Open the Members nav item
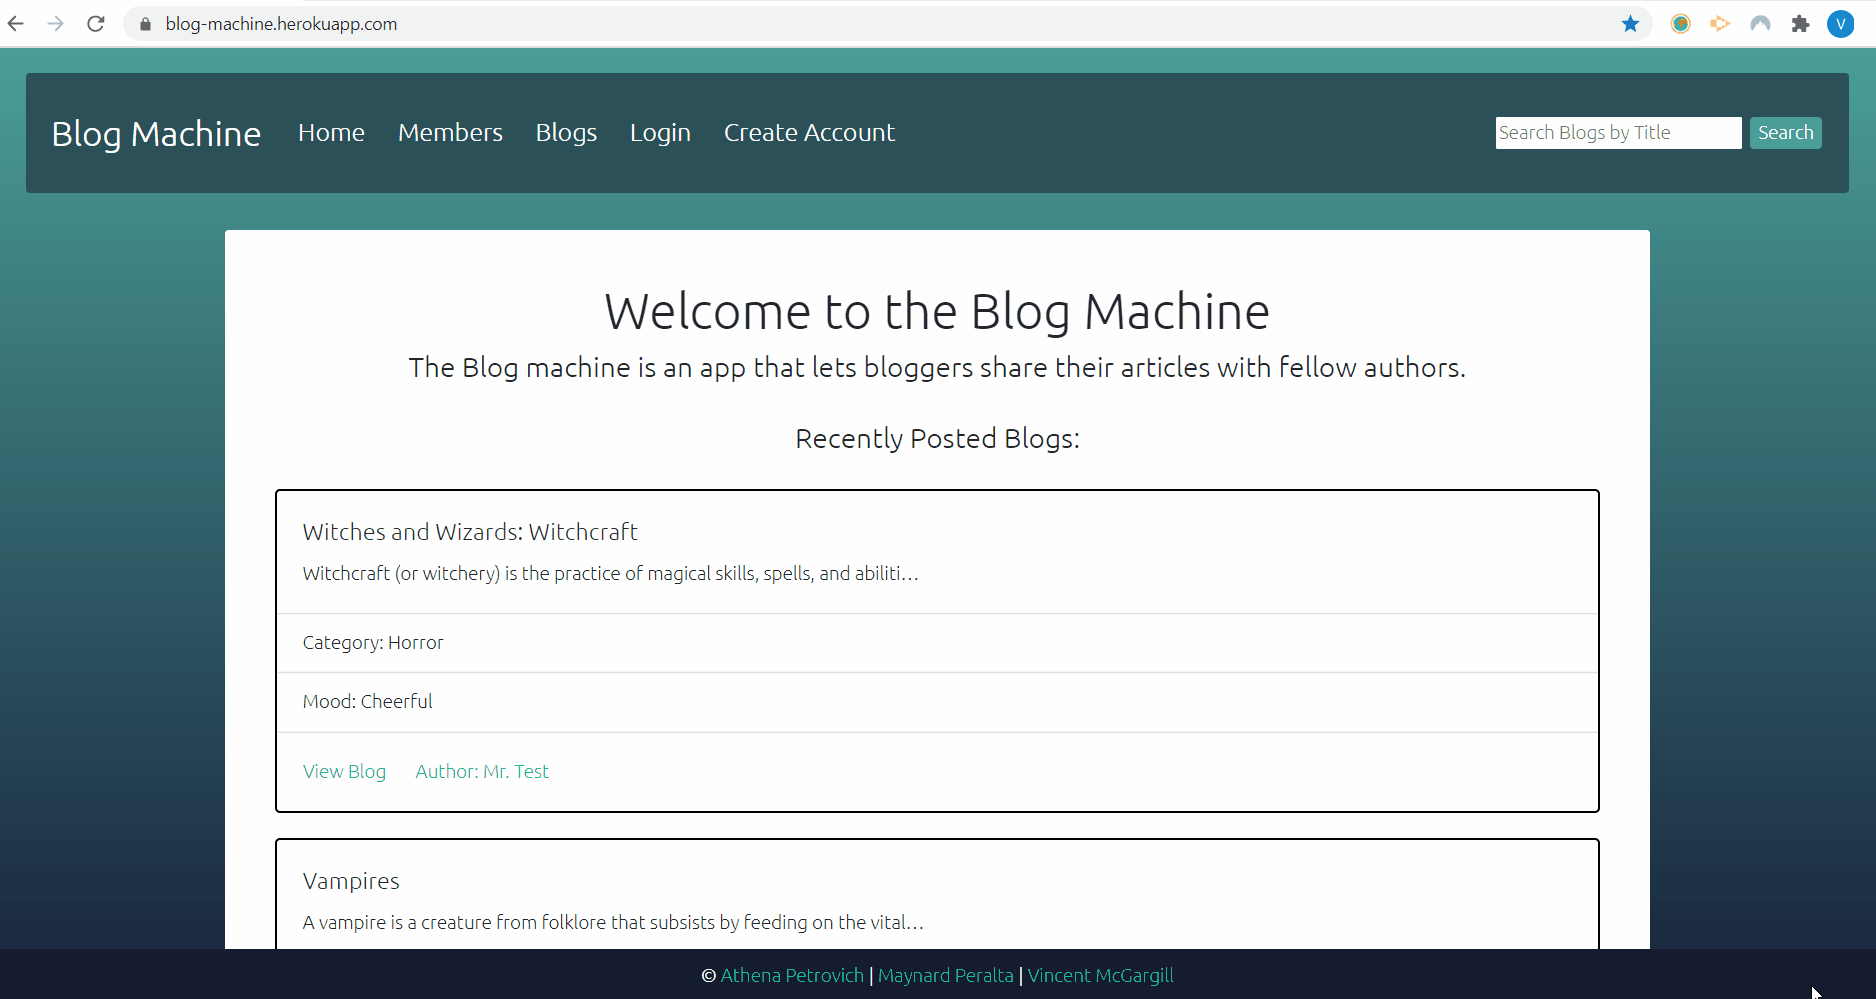Screen dimensions: 1876x999 coord(450,132)
